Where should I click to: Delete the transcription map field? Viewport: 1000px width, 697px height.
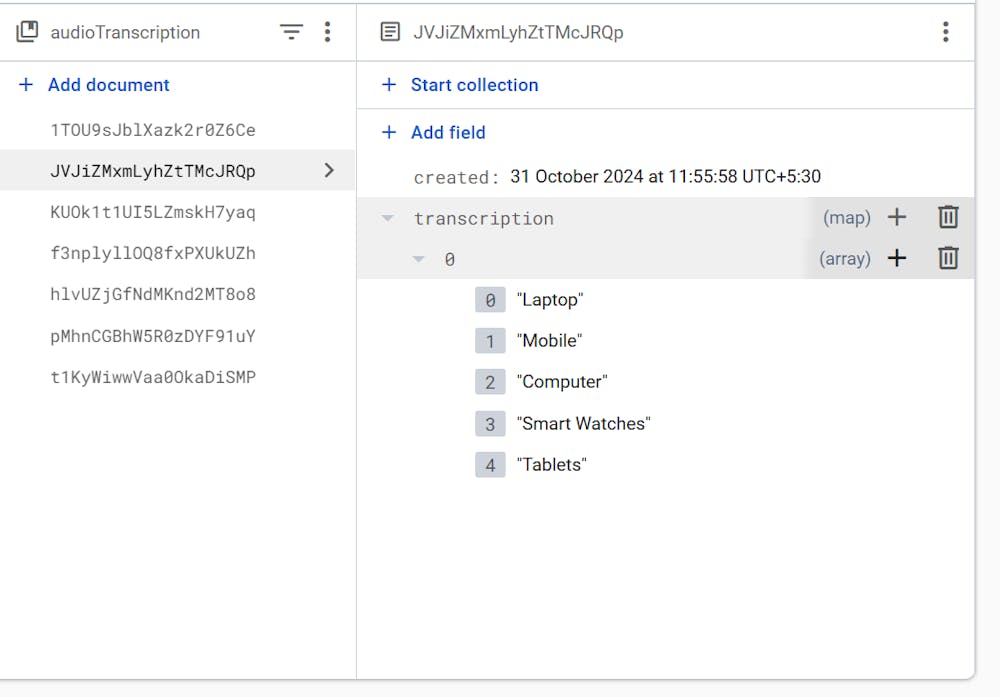pyautogui.click(x=948, y=217)
